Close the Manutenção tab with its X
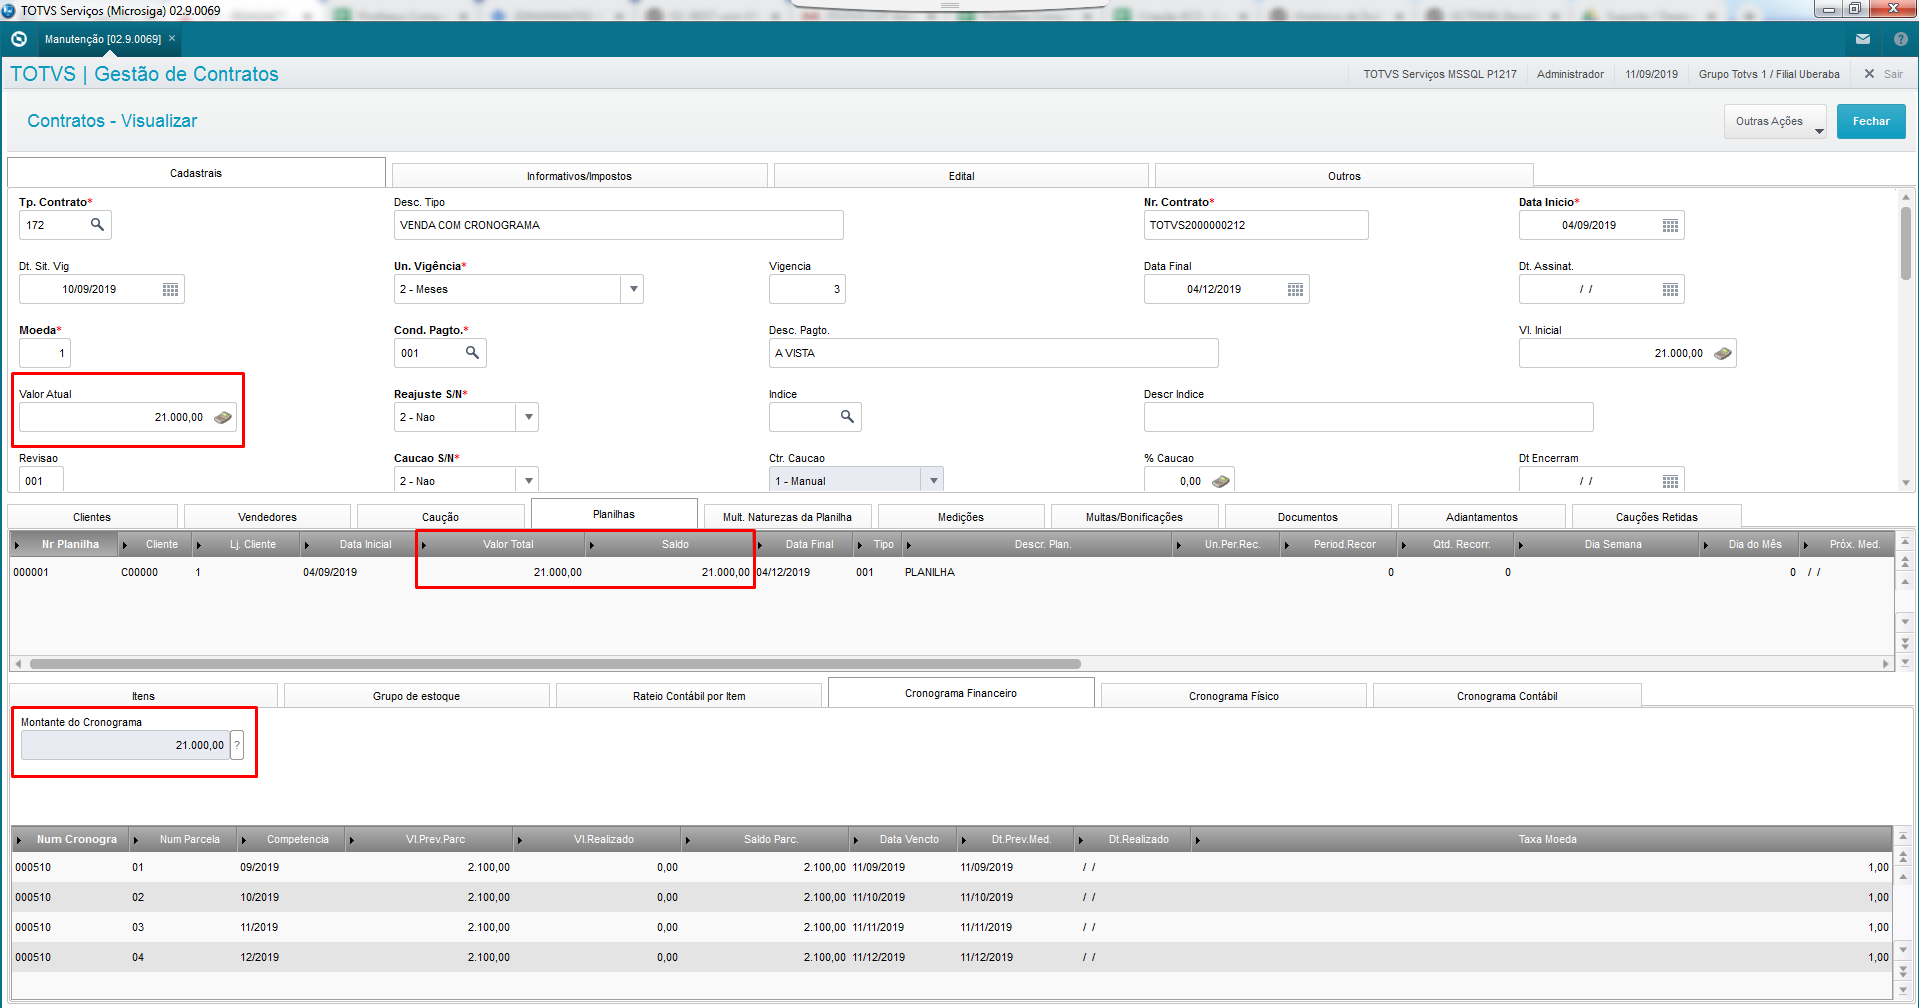 click(172, 39)
